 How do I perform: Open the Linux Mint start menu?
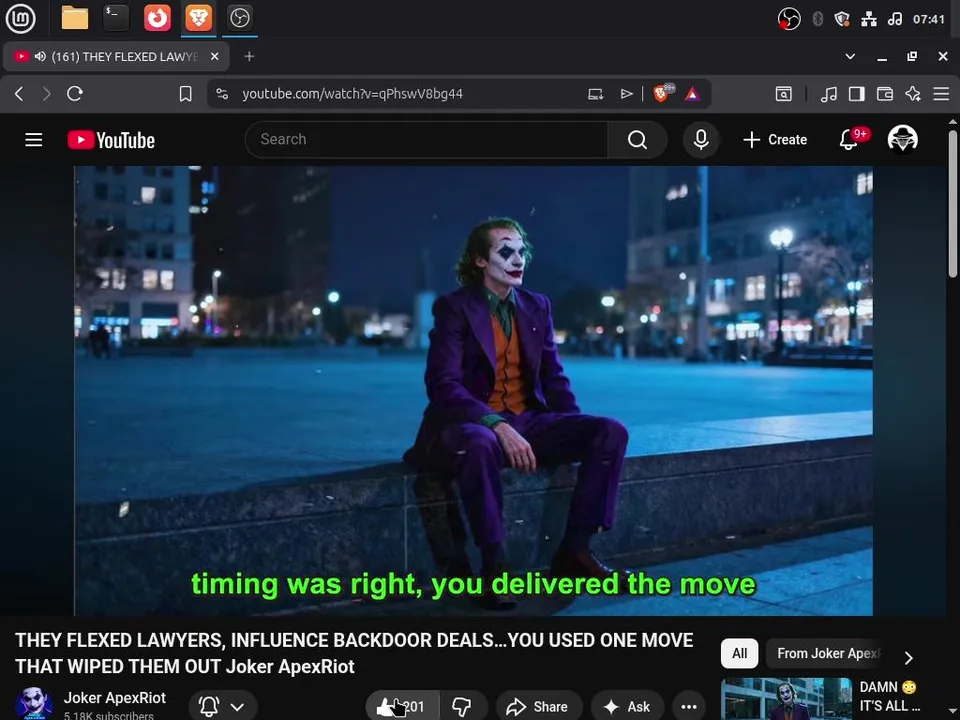click(20, 18)
